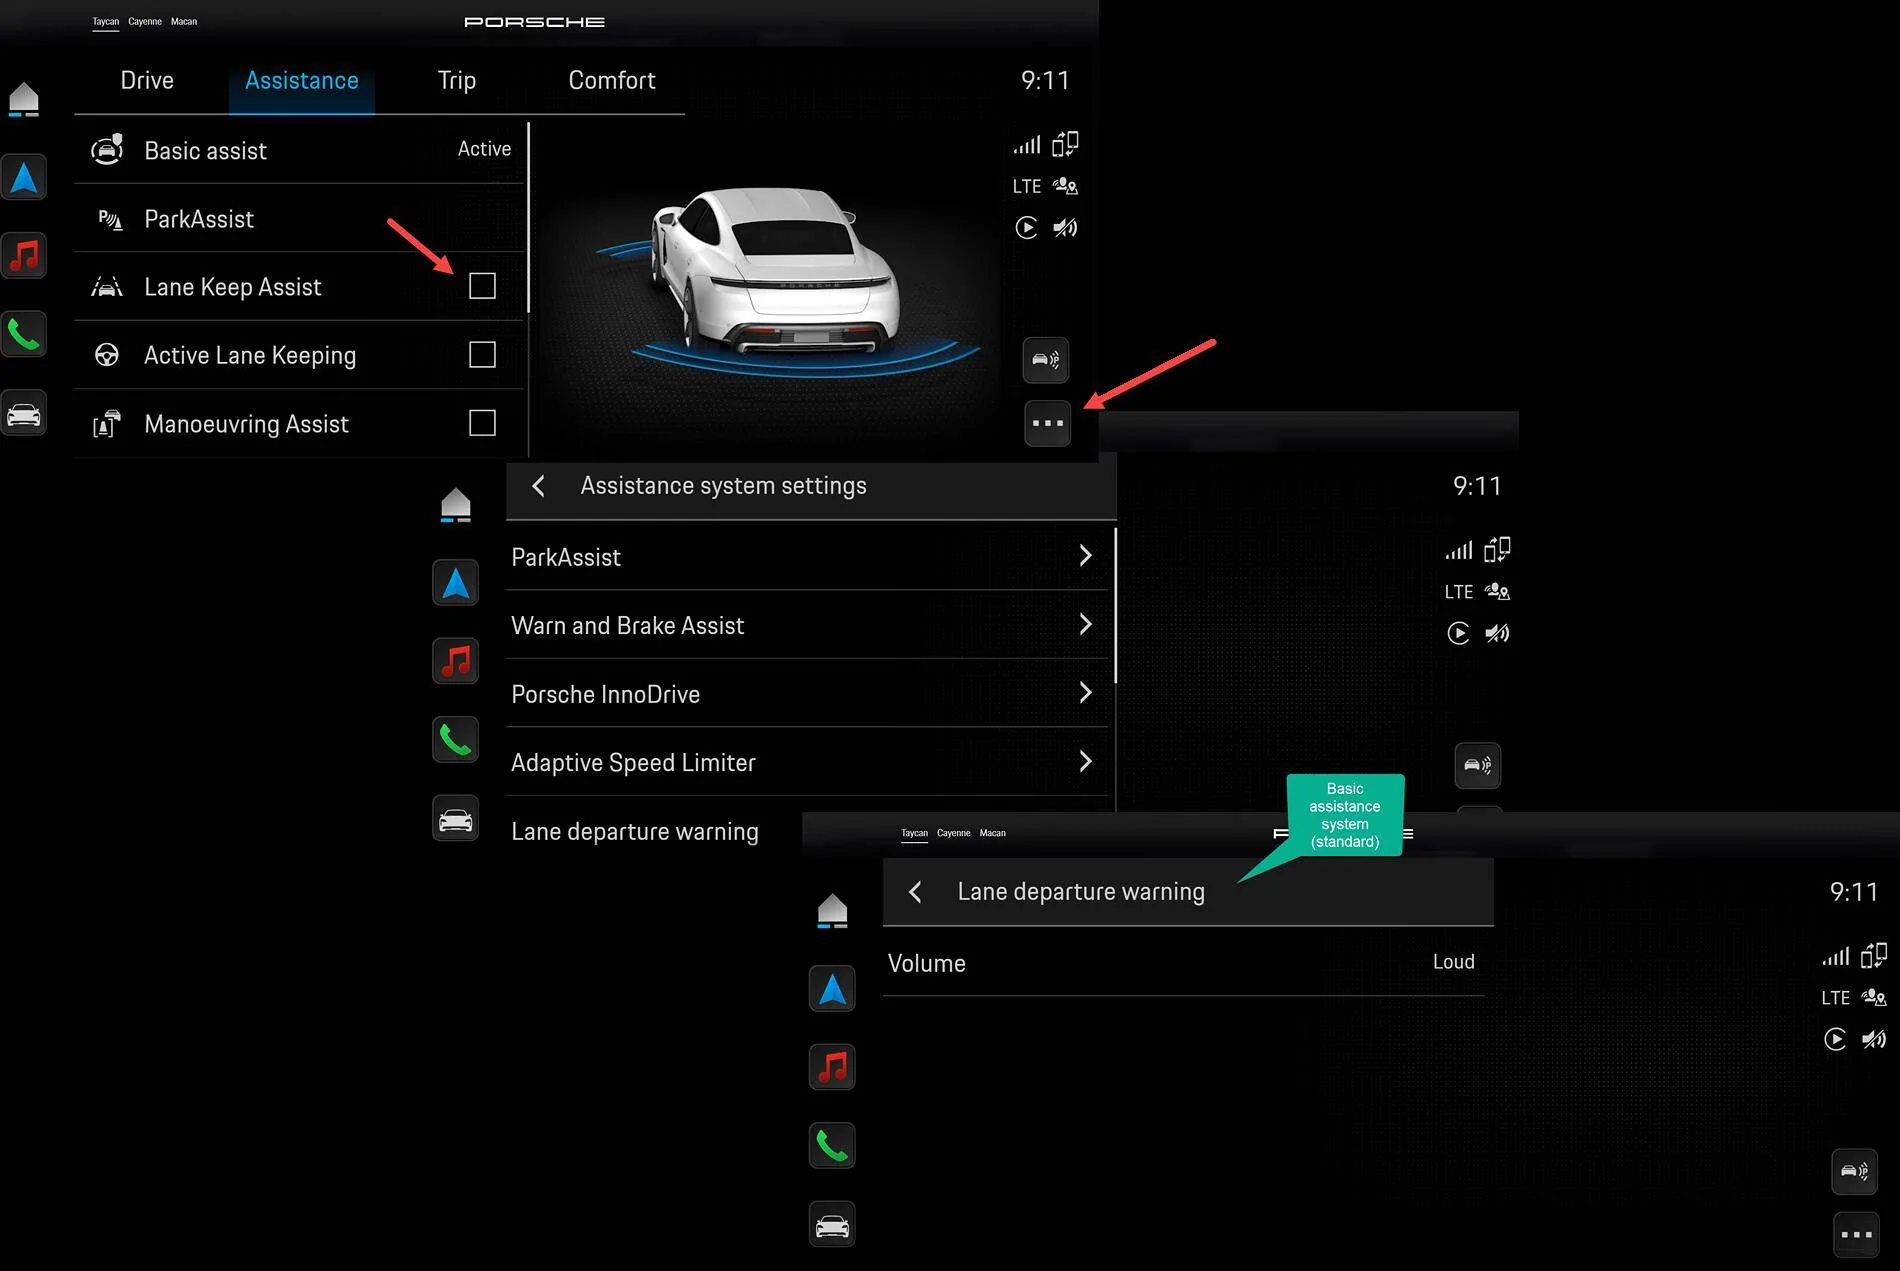Click Lane Keep Assist label text

(x=233, y=287)
